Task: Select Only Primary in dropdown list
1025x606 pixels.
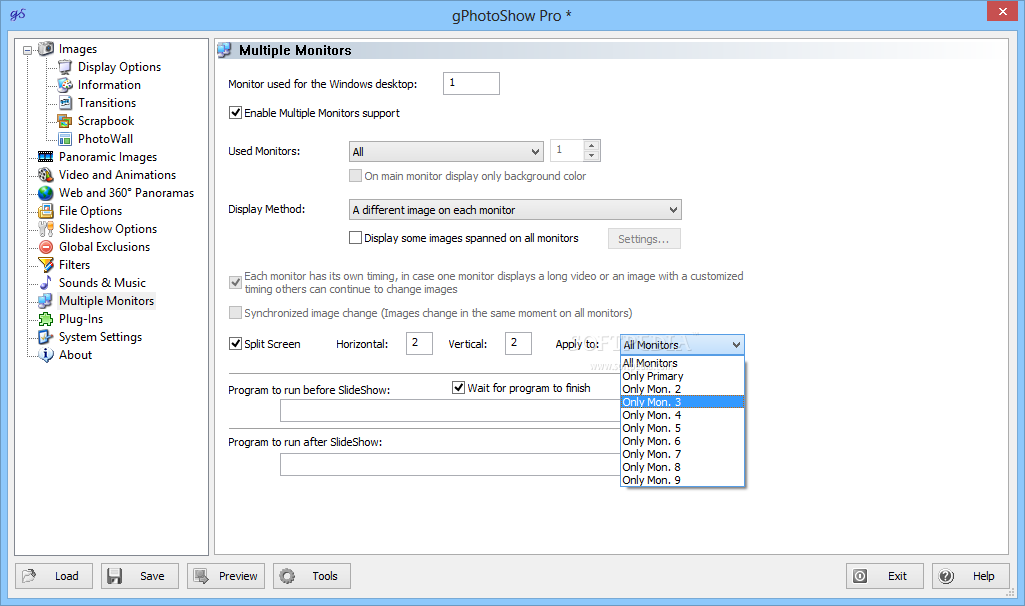Action: [682, 376]
